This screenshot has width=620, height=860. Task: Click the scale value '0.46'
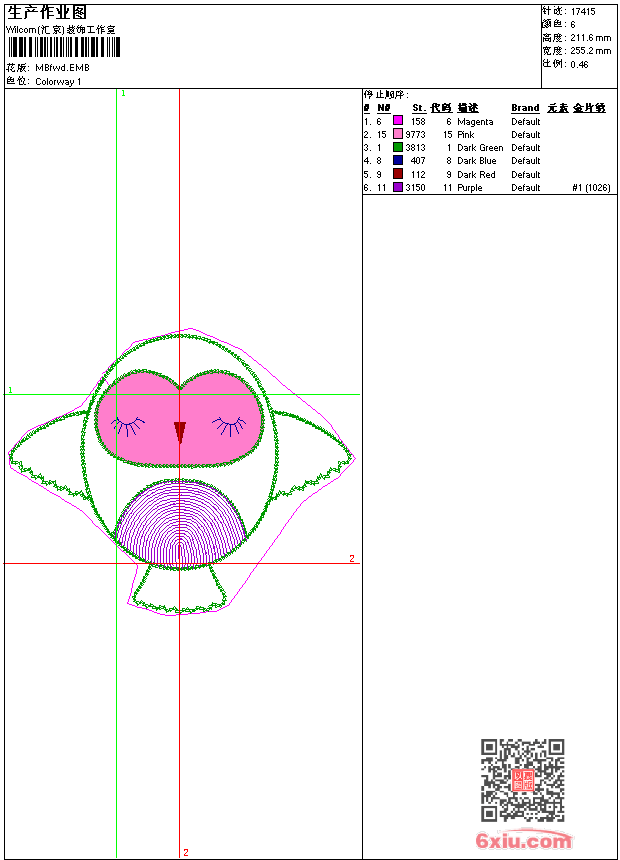[579, 65]
